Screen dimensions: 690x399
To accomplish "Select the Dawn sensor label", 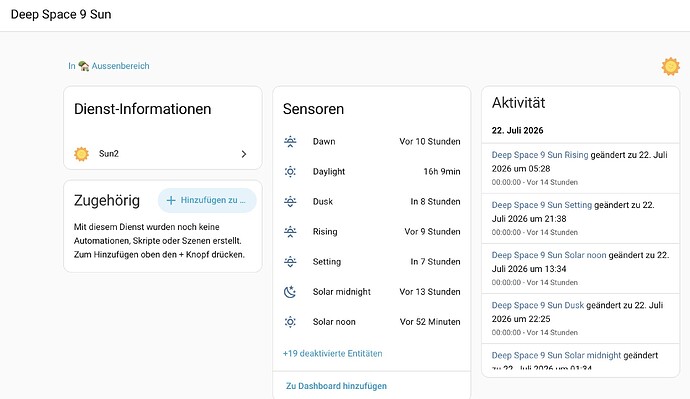I will point(324,142).
